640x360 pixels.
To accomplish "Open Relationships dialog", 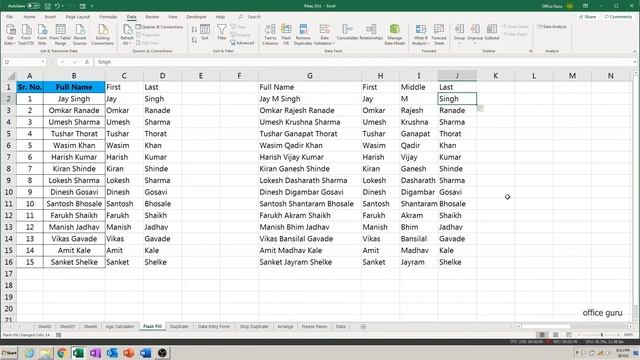I will 371,33.
